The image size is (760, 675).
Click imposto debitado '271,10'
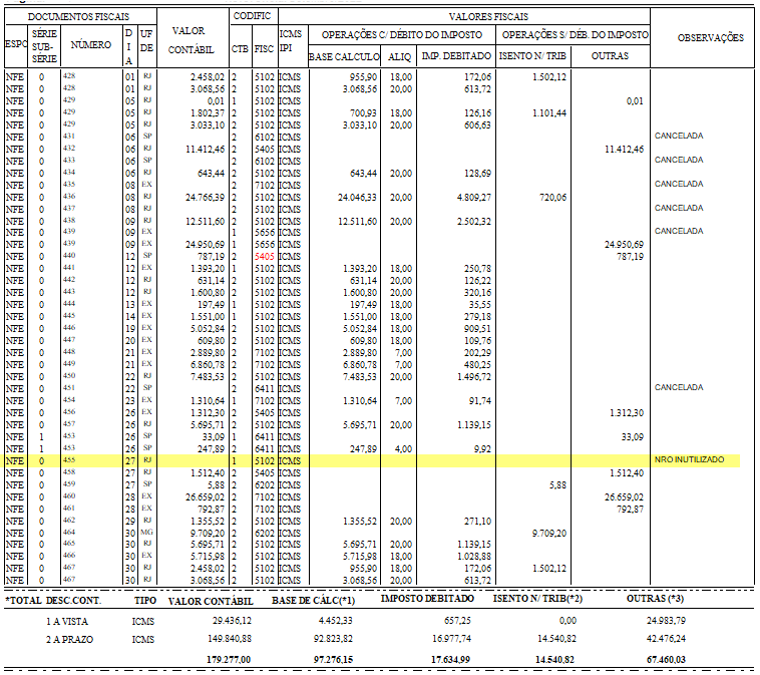(477, 521)
